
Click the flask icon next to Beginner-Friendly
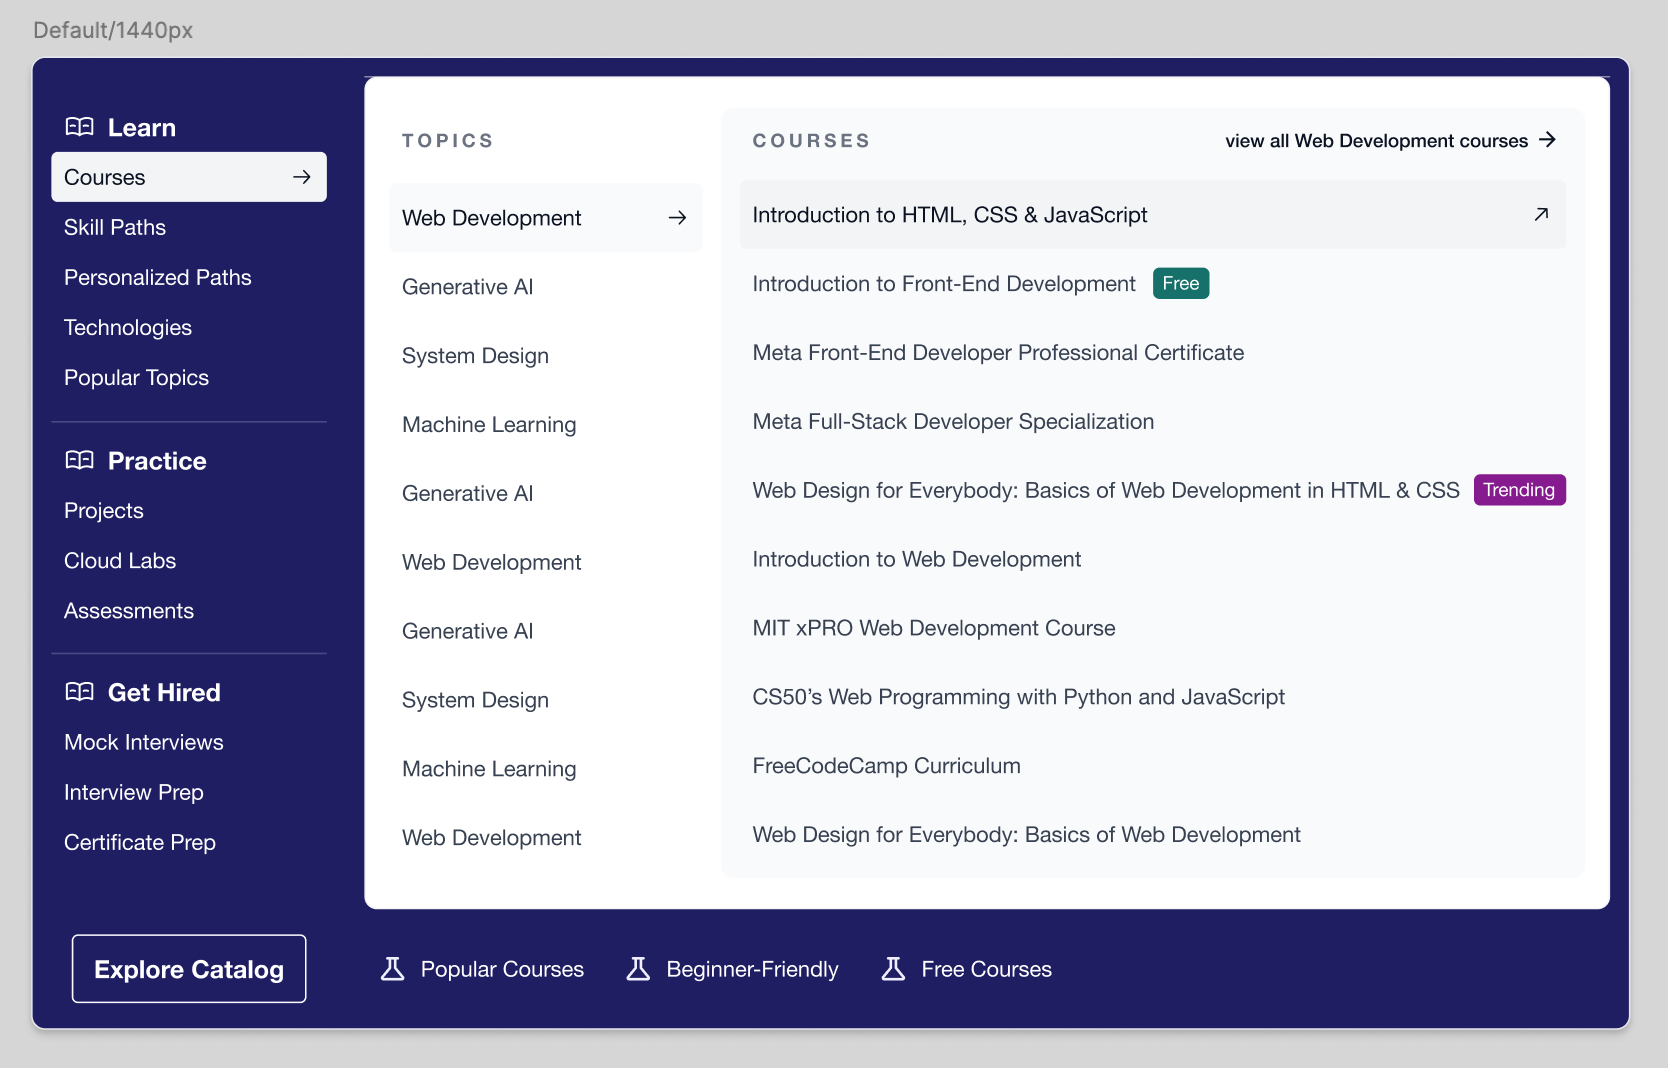638,969
